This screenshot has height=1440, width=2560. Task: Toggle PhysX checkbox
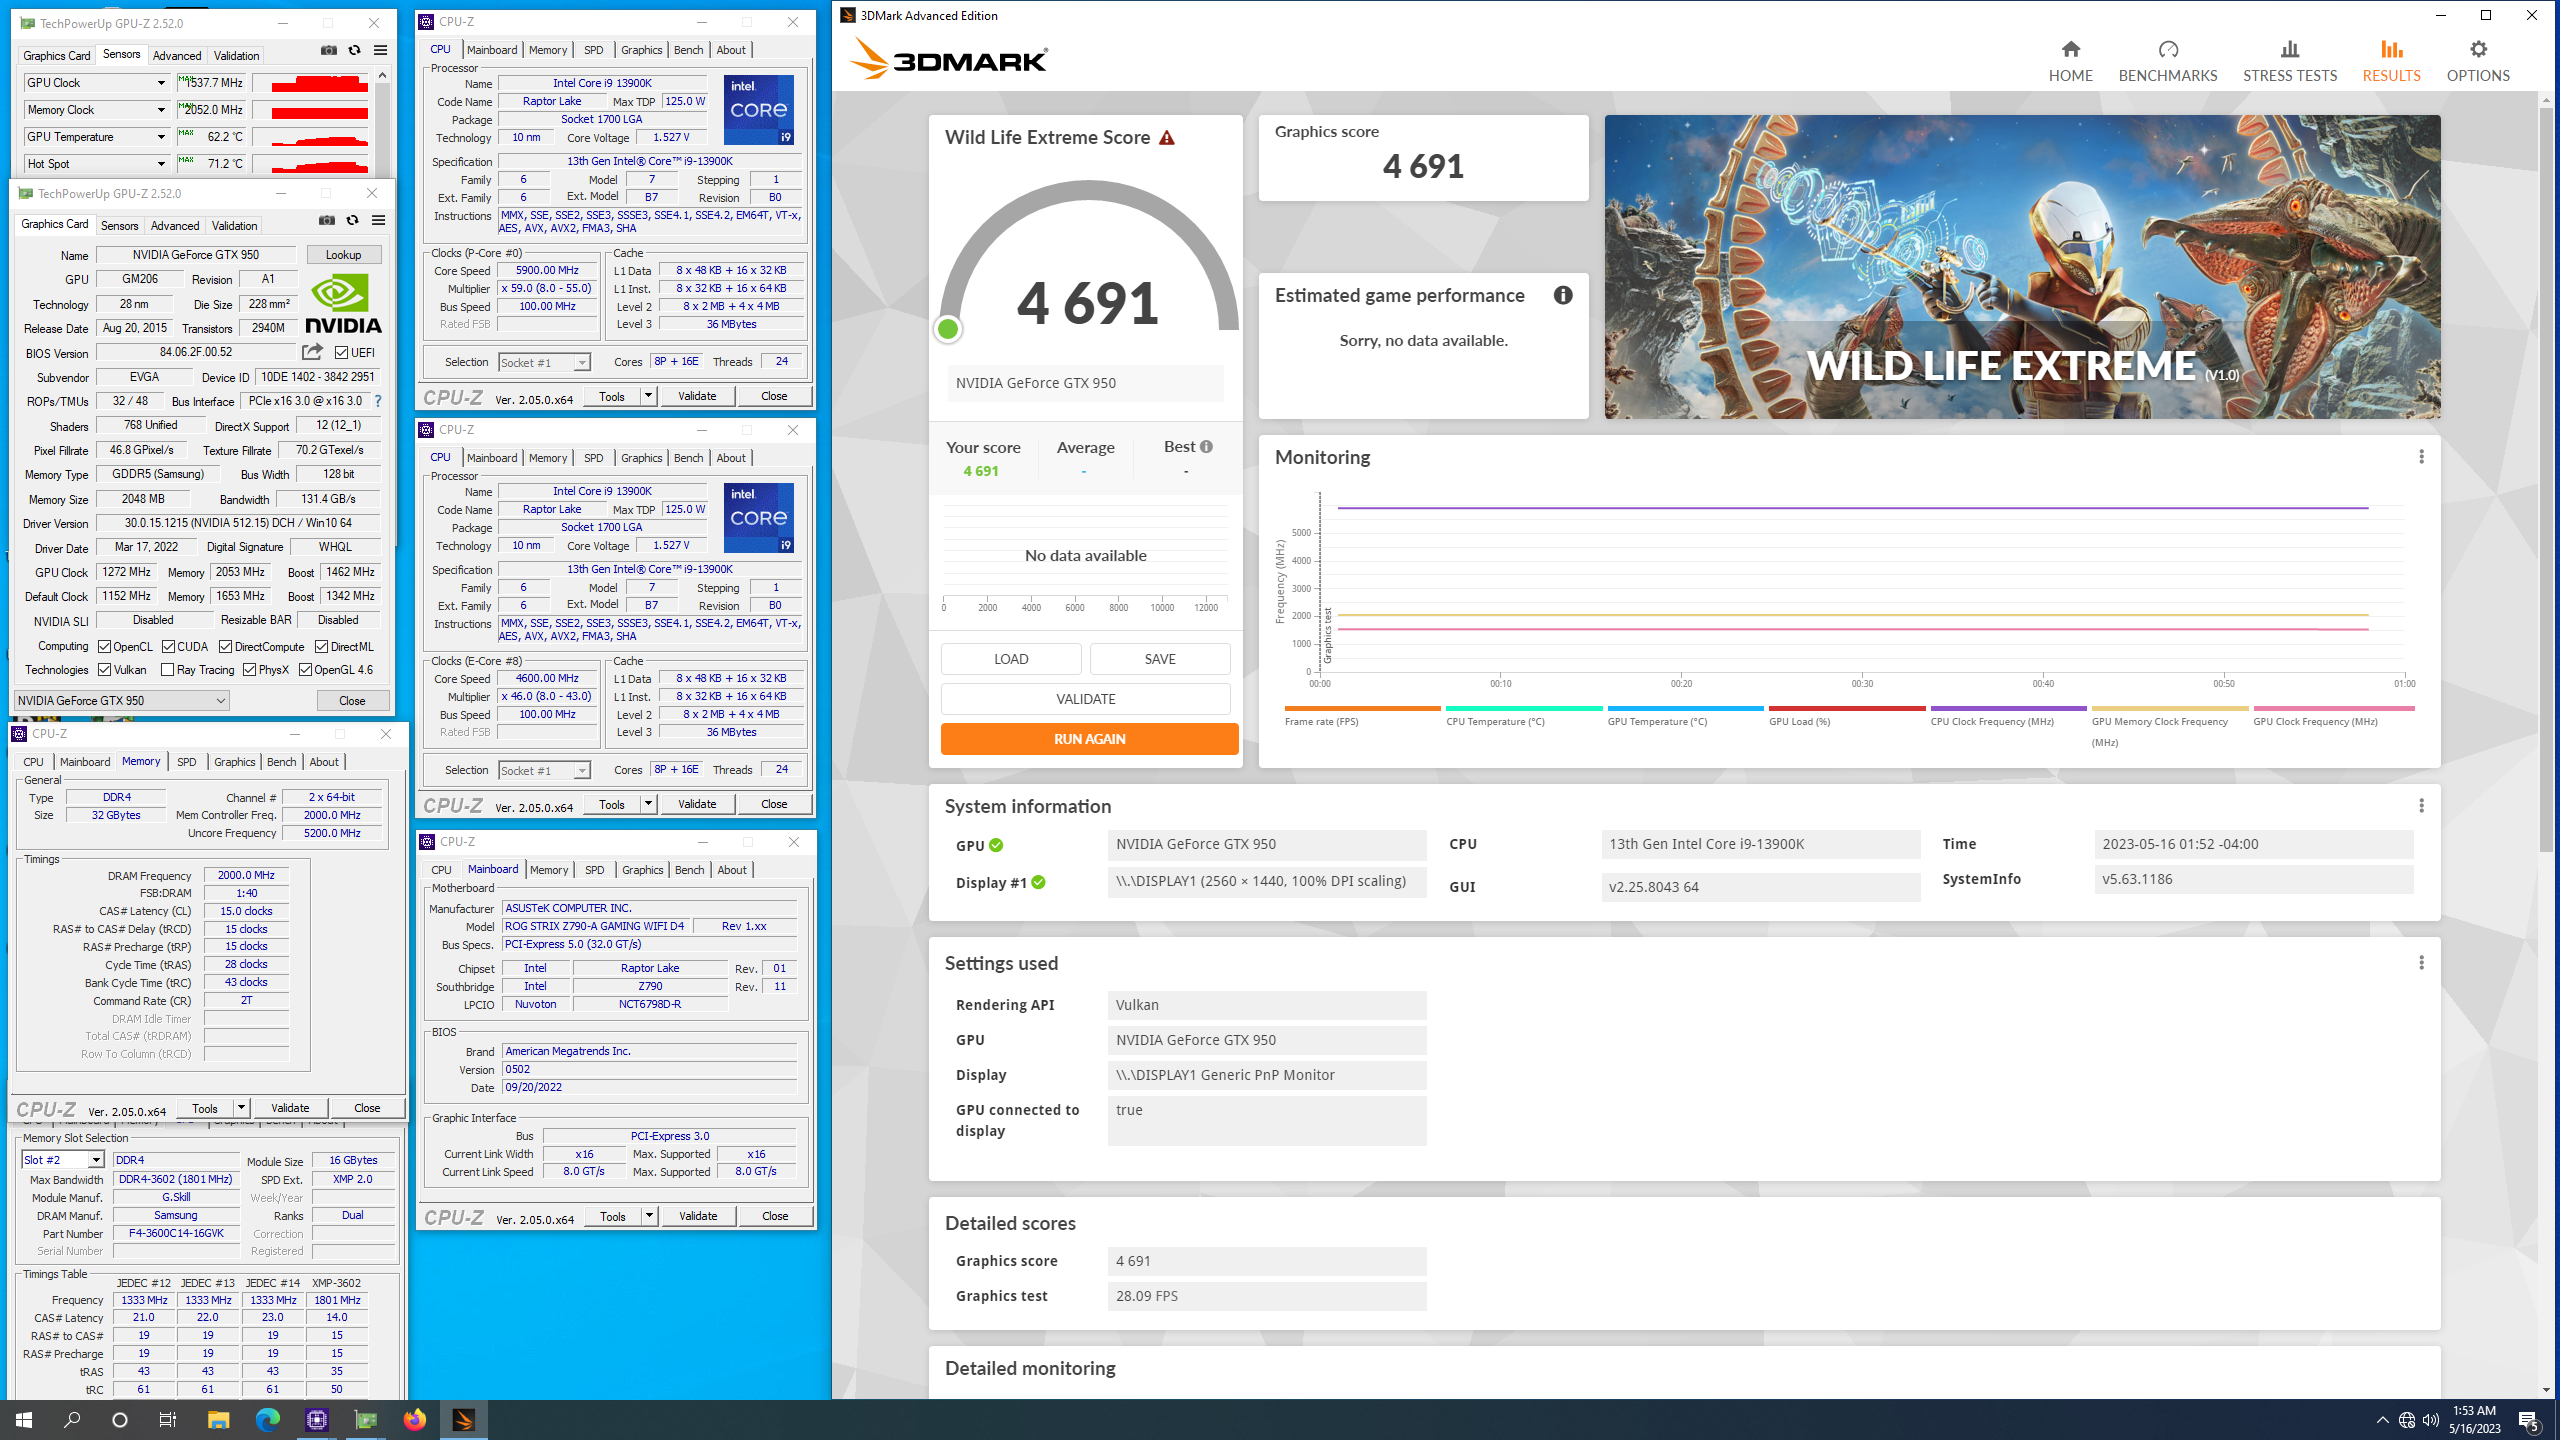pos(249,670)
